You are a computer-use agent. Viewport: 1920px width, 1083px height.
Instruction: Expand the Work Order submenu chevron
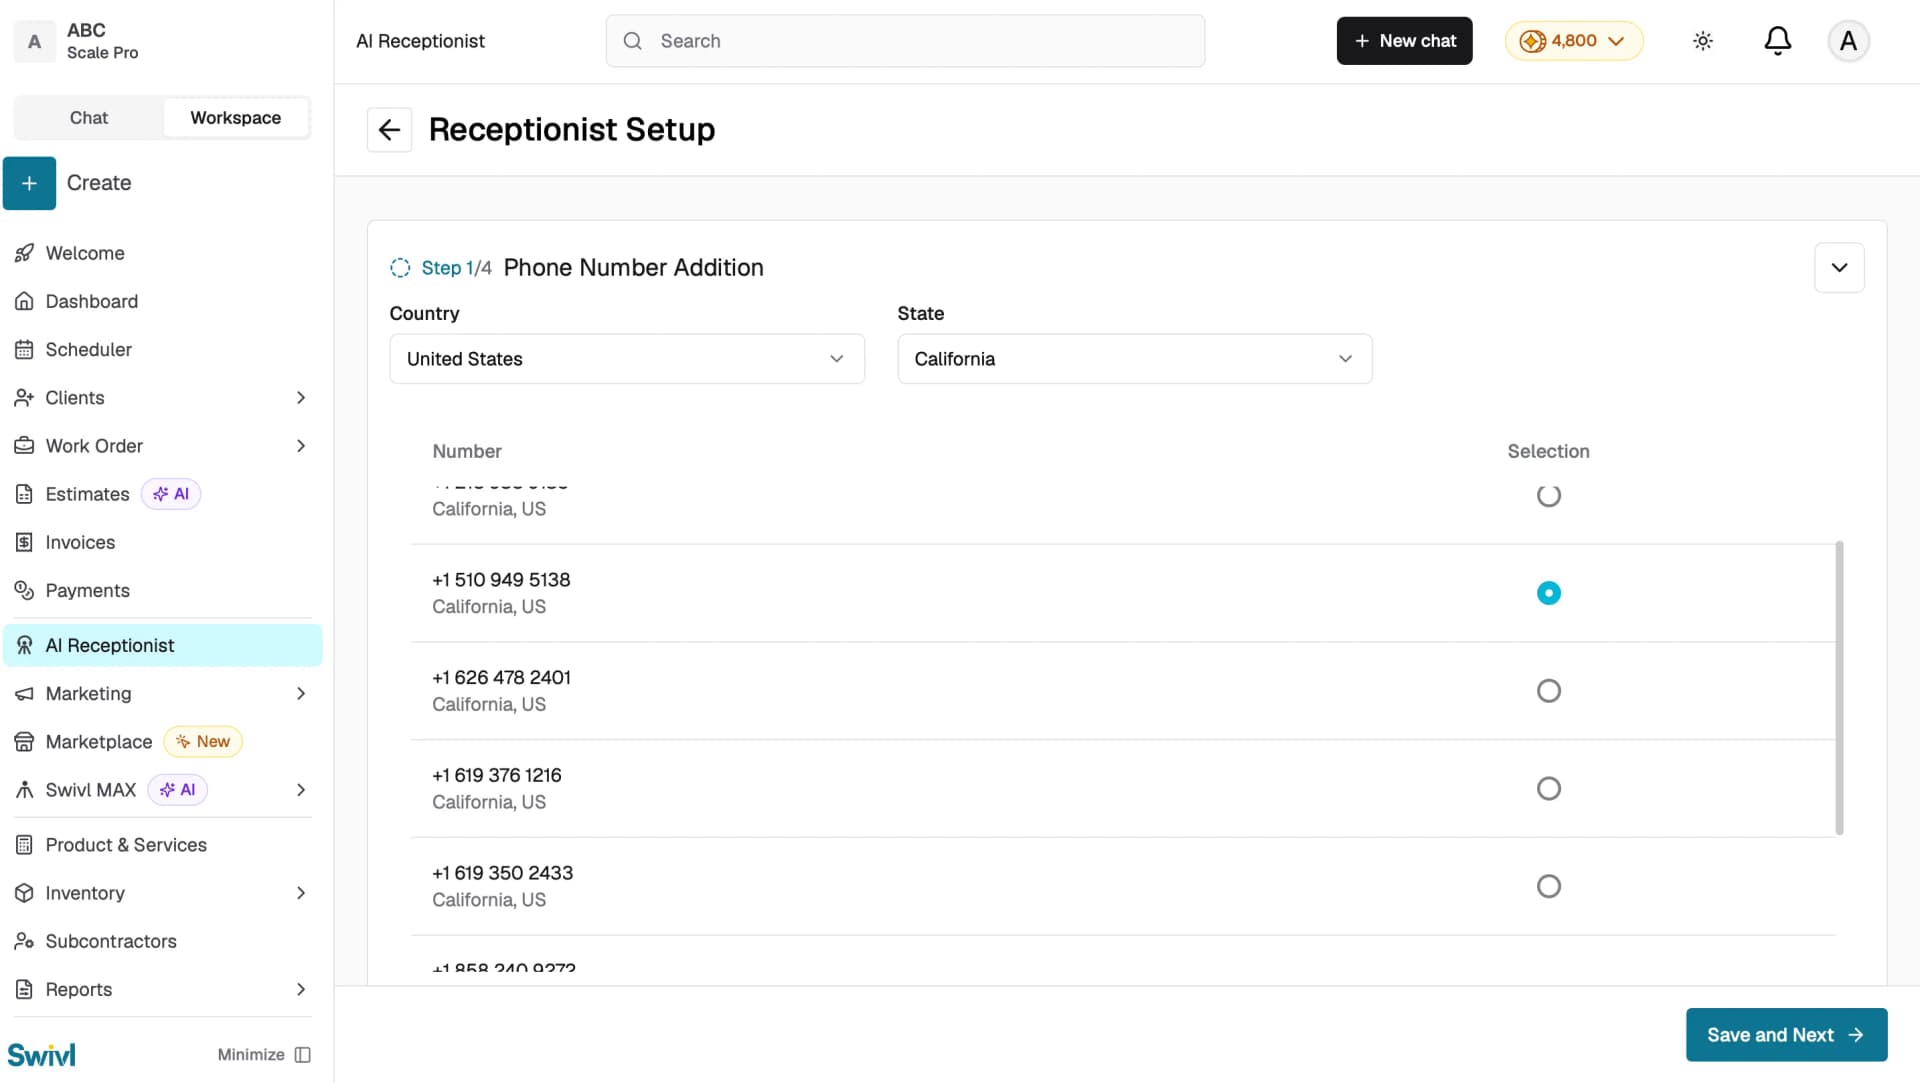pyautogui.click(x=301, y=446)
